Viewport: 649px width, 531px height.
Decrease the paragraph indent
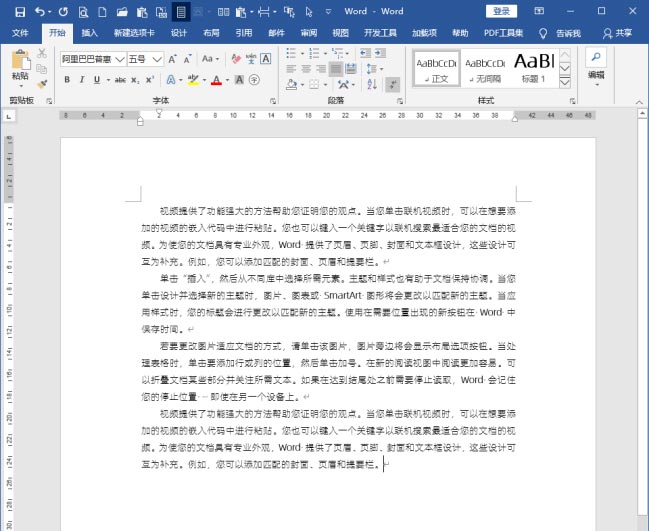pyautogui.click(x=365, y=53)
